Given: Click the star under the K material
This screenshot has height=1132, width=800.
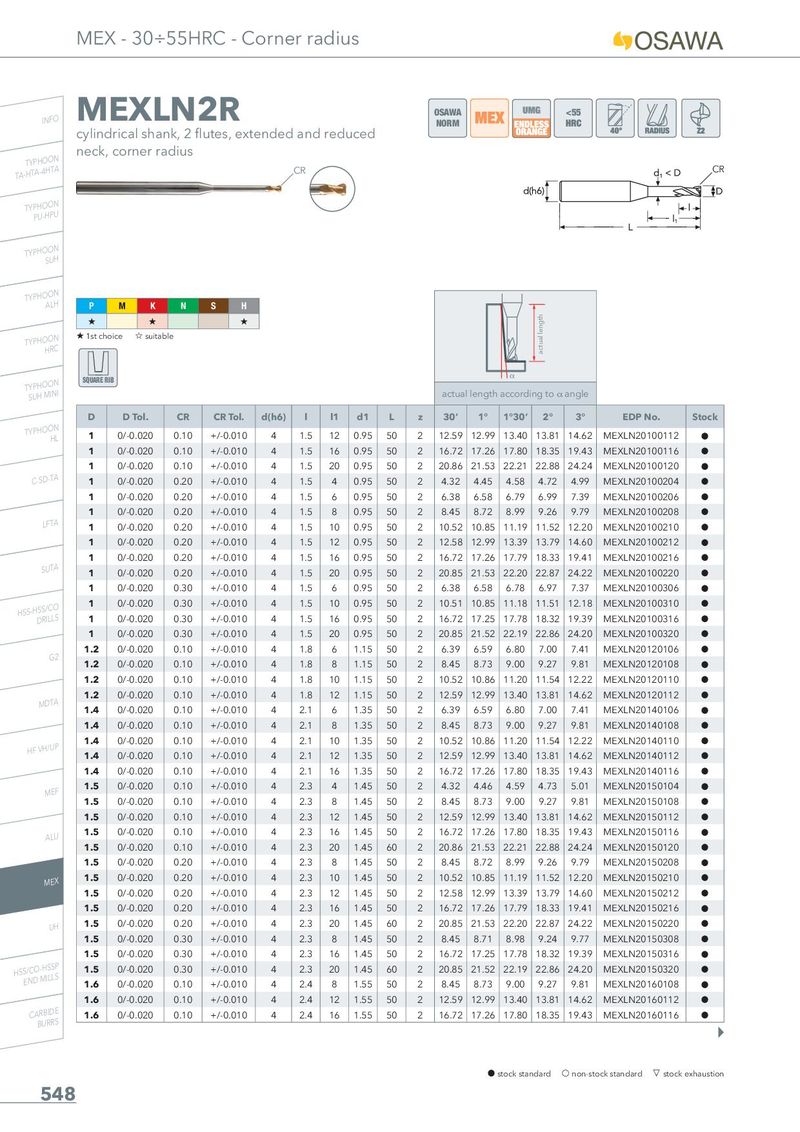Looking at the screenshot, I should coord(152,321).
